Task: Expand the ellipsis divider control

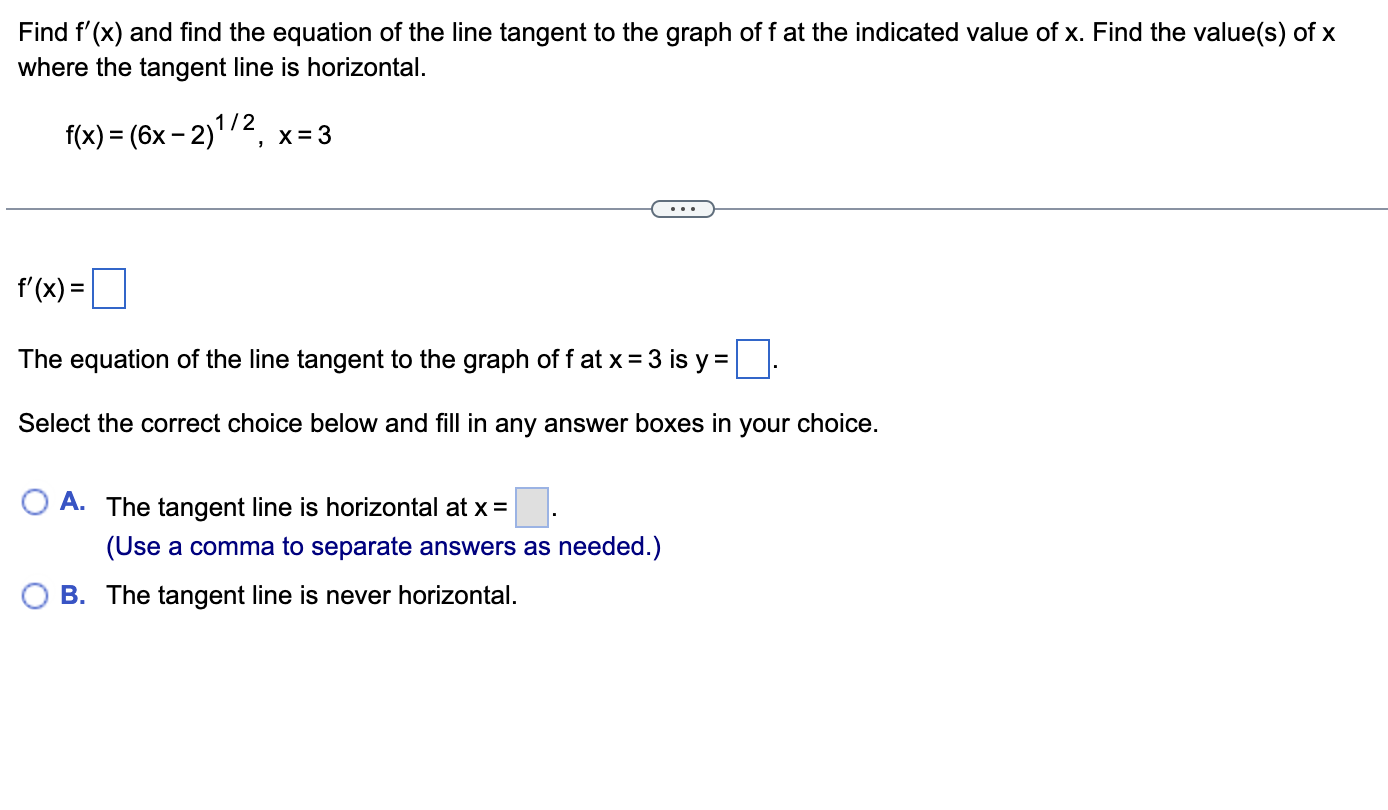Action: (x=683, y=208)
